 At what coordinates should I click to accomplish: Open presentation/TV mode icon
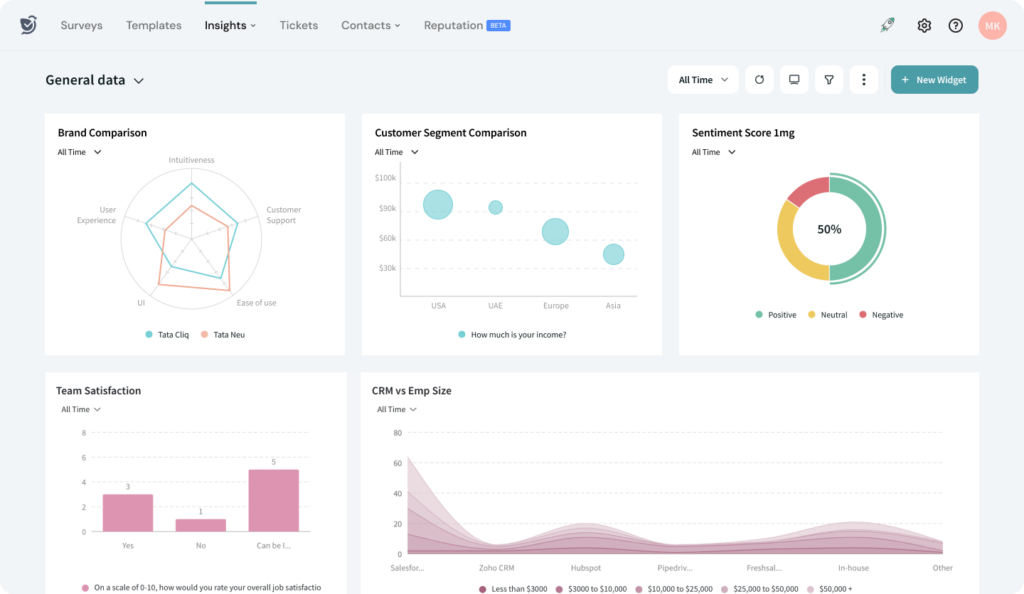tap(794, 79)
